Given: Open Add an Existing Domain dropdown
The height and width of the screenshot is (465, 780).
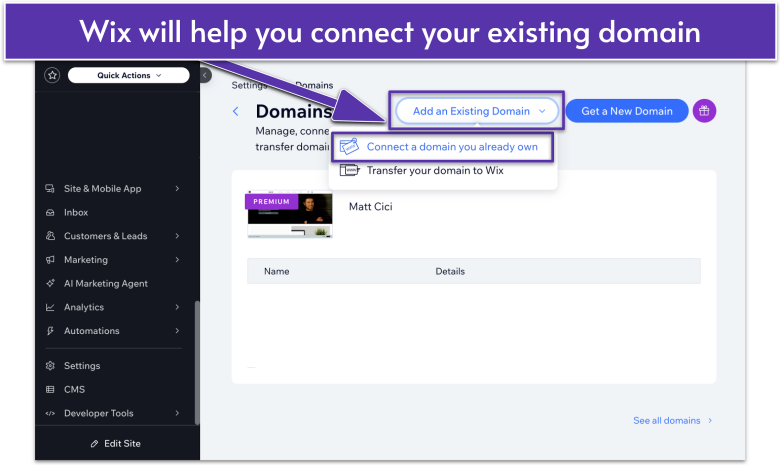Looking at the screenshot, I should 477,111.
